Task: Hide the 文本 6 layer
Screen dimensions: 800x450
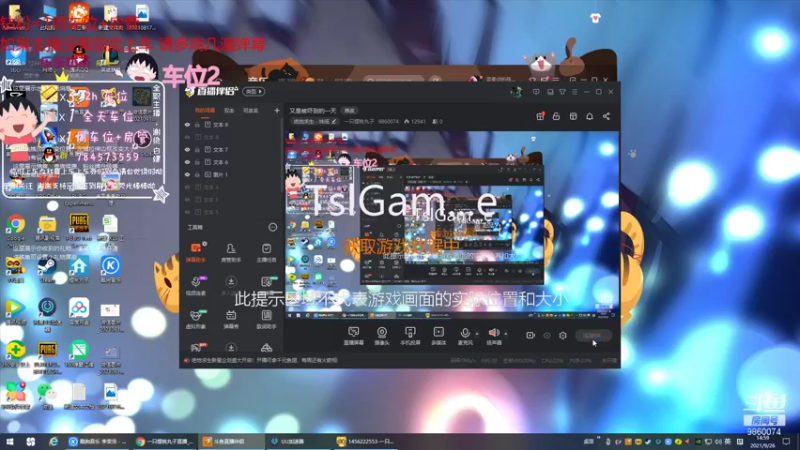Action: point(187,162)
